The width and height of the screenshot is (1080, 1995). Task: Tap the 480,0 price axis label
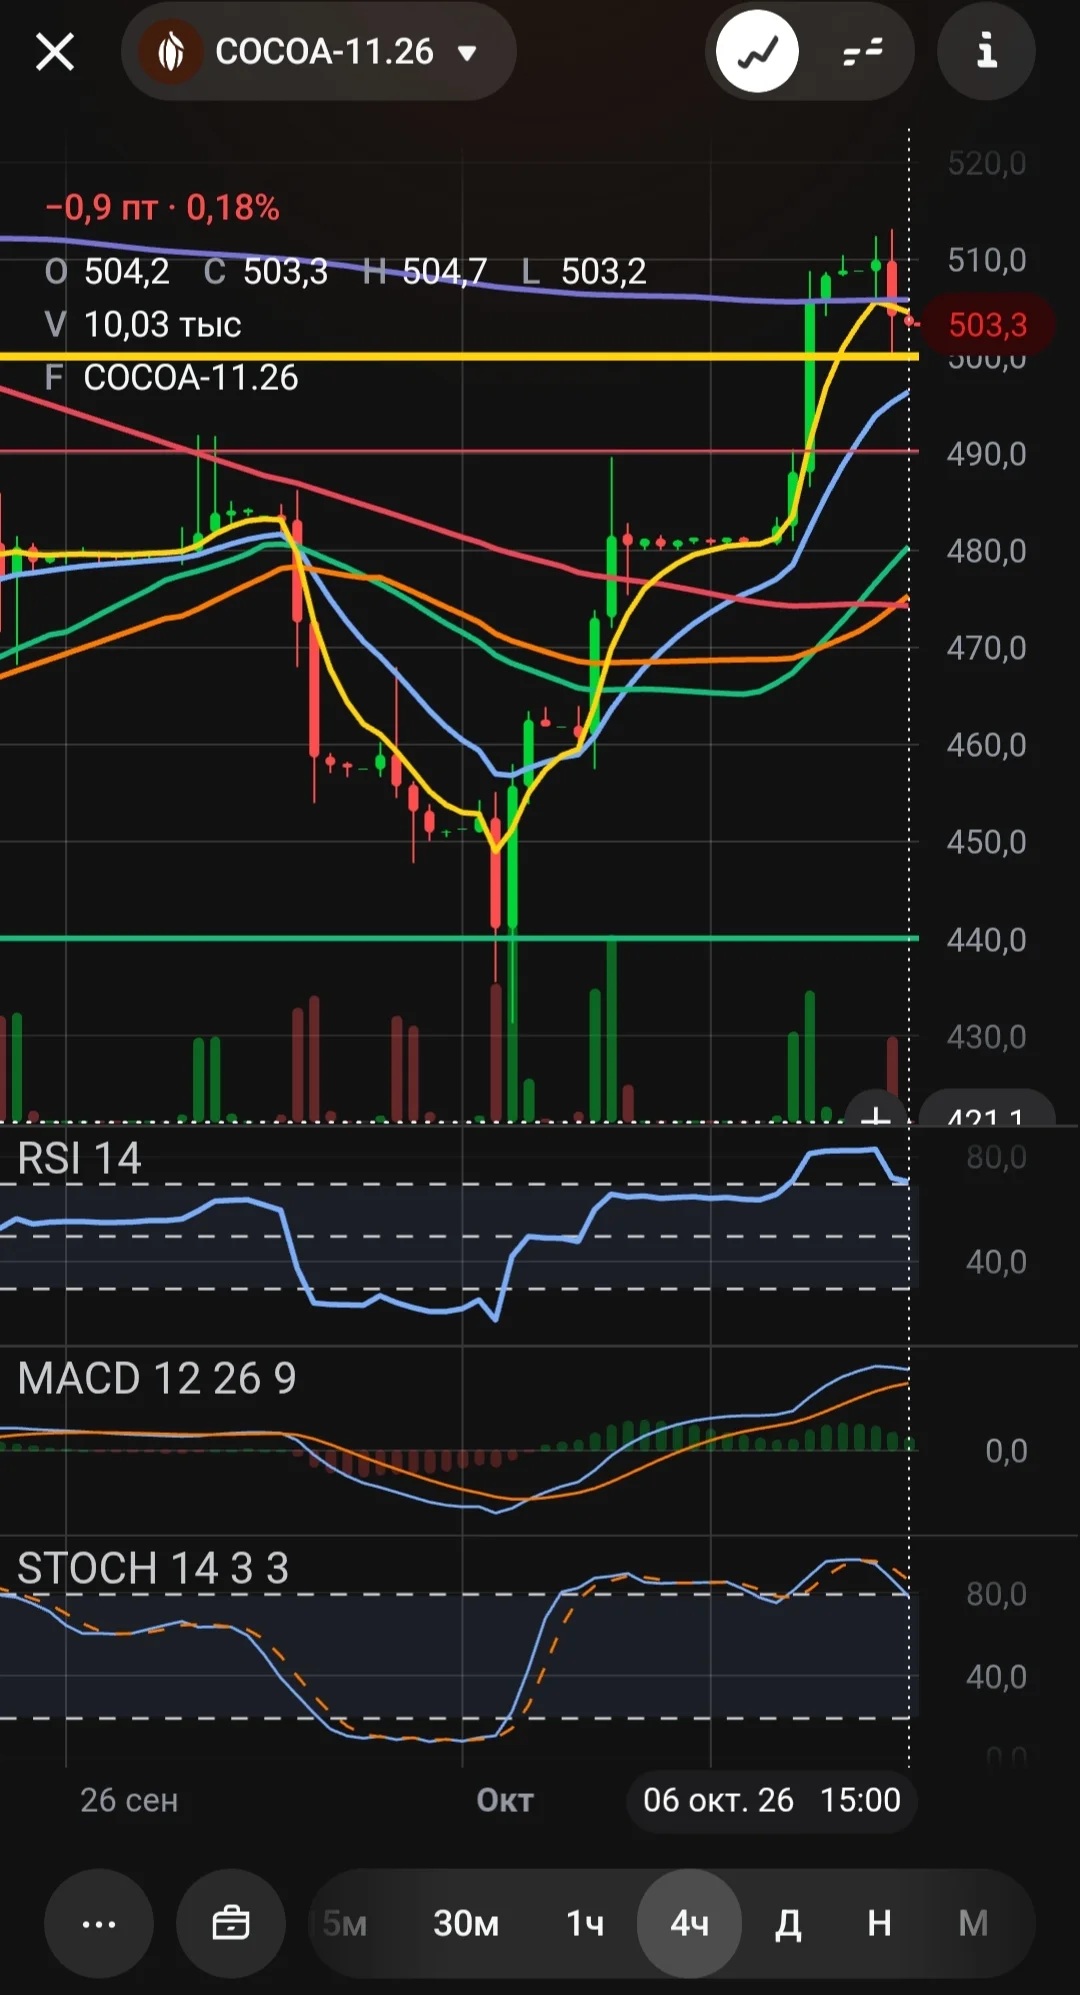[x=987, y=551]
